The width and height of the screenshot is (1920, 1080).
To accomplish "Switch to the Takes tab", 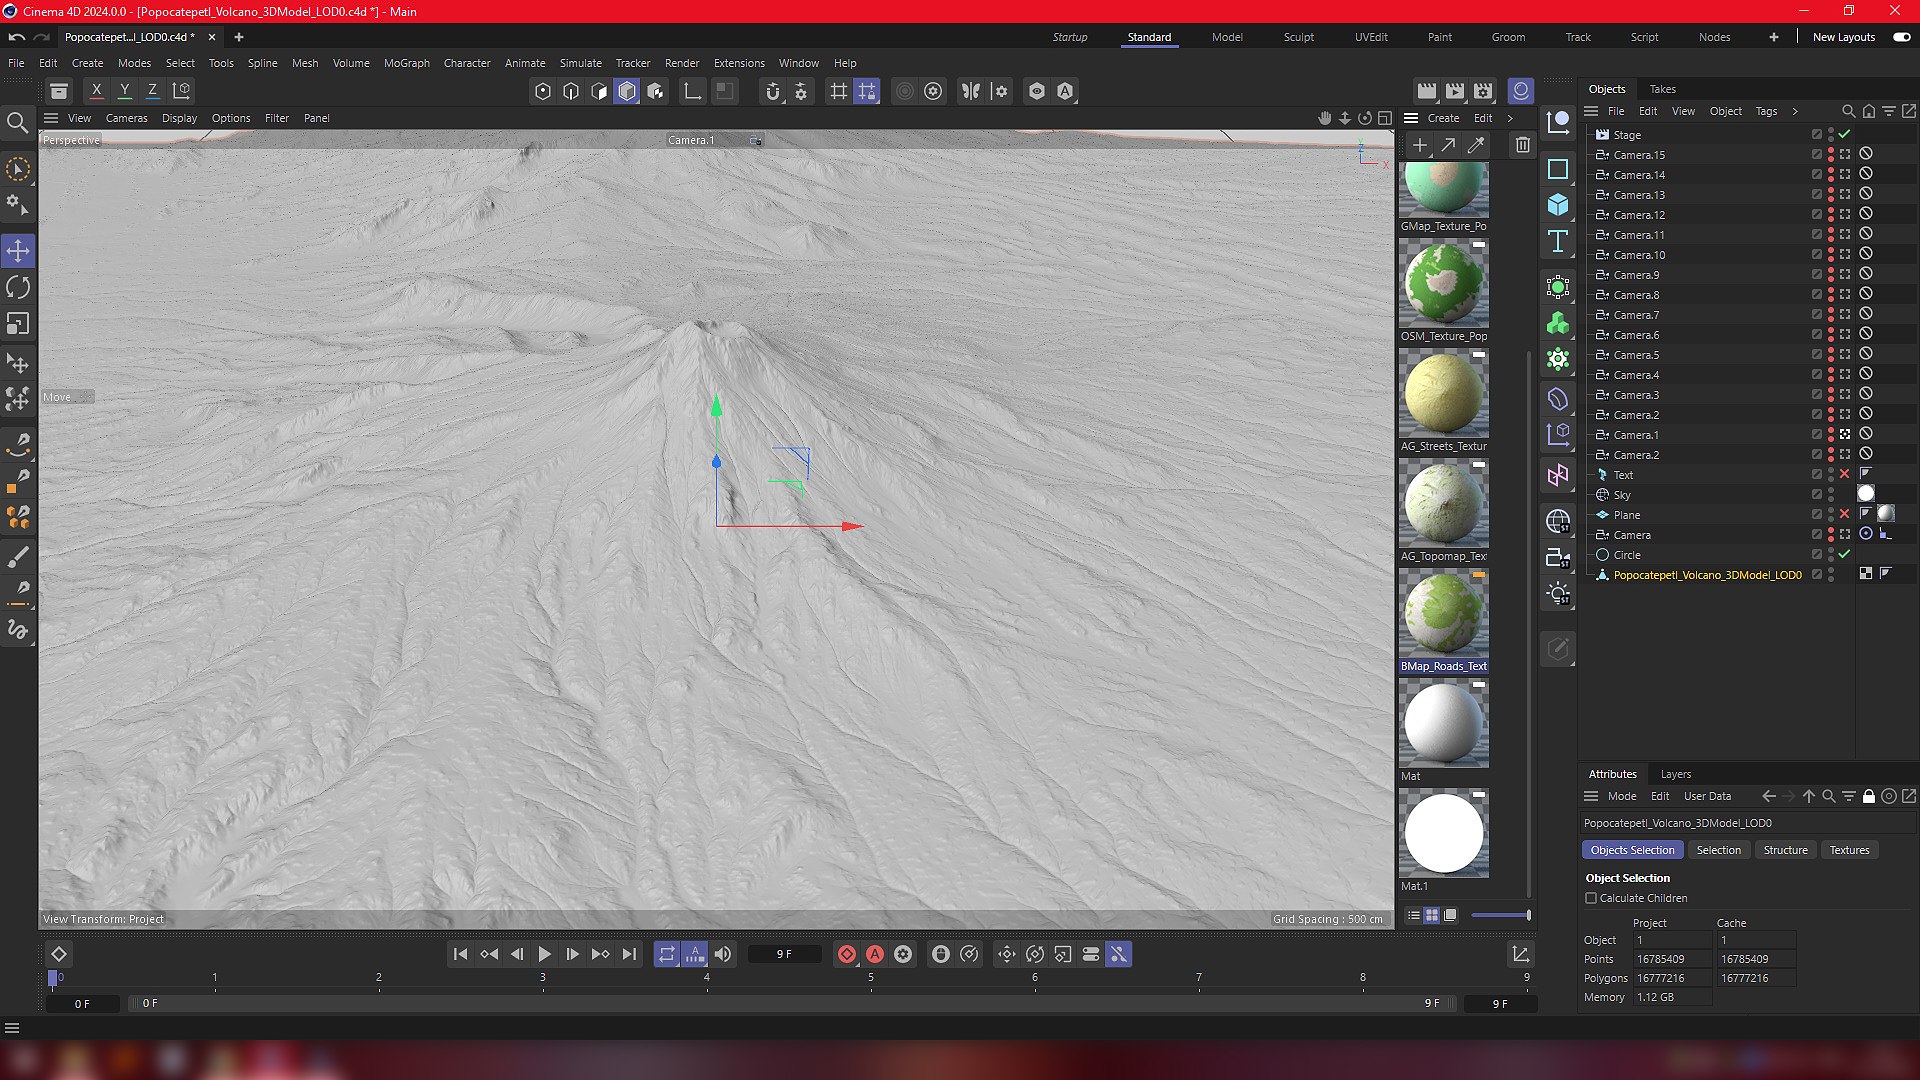I will (x=1662, y=89).
